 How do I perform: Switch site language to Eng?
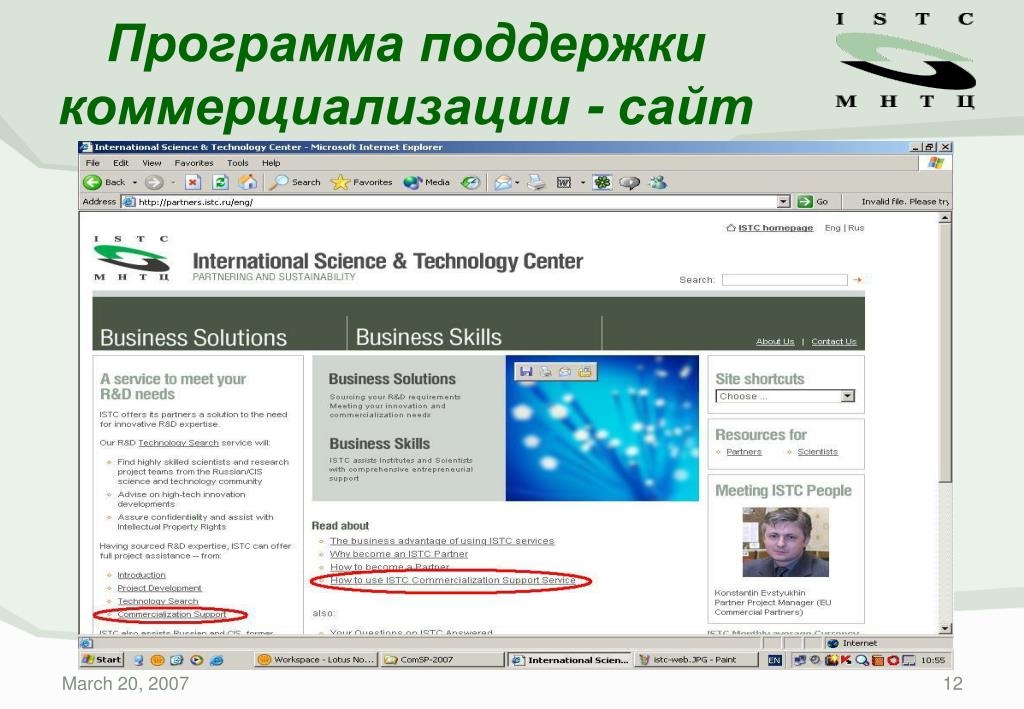[833, 228]
